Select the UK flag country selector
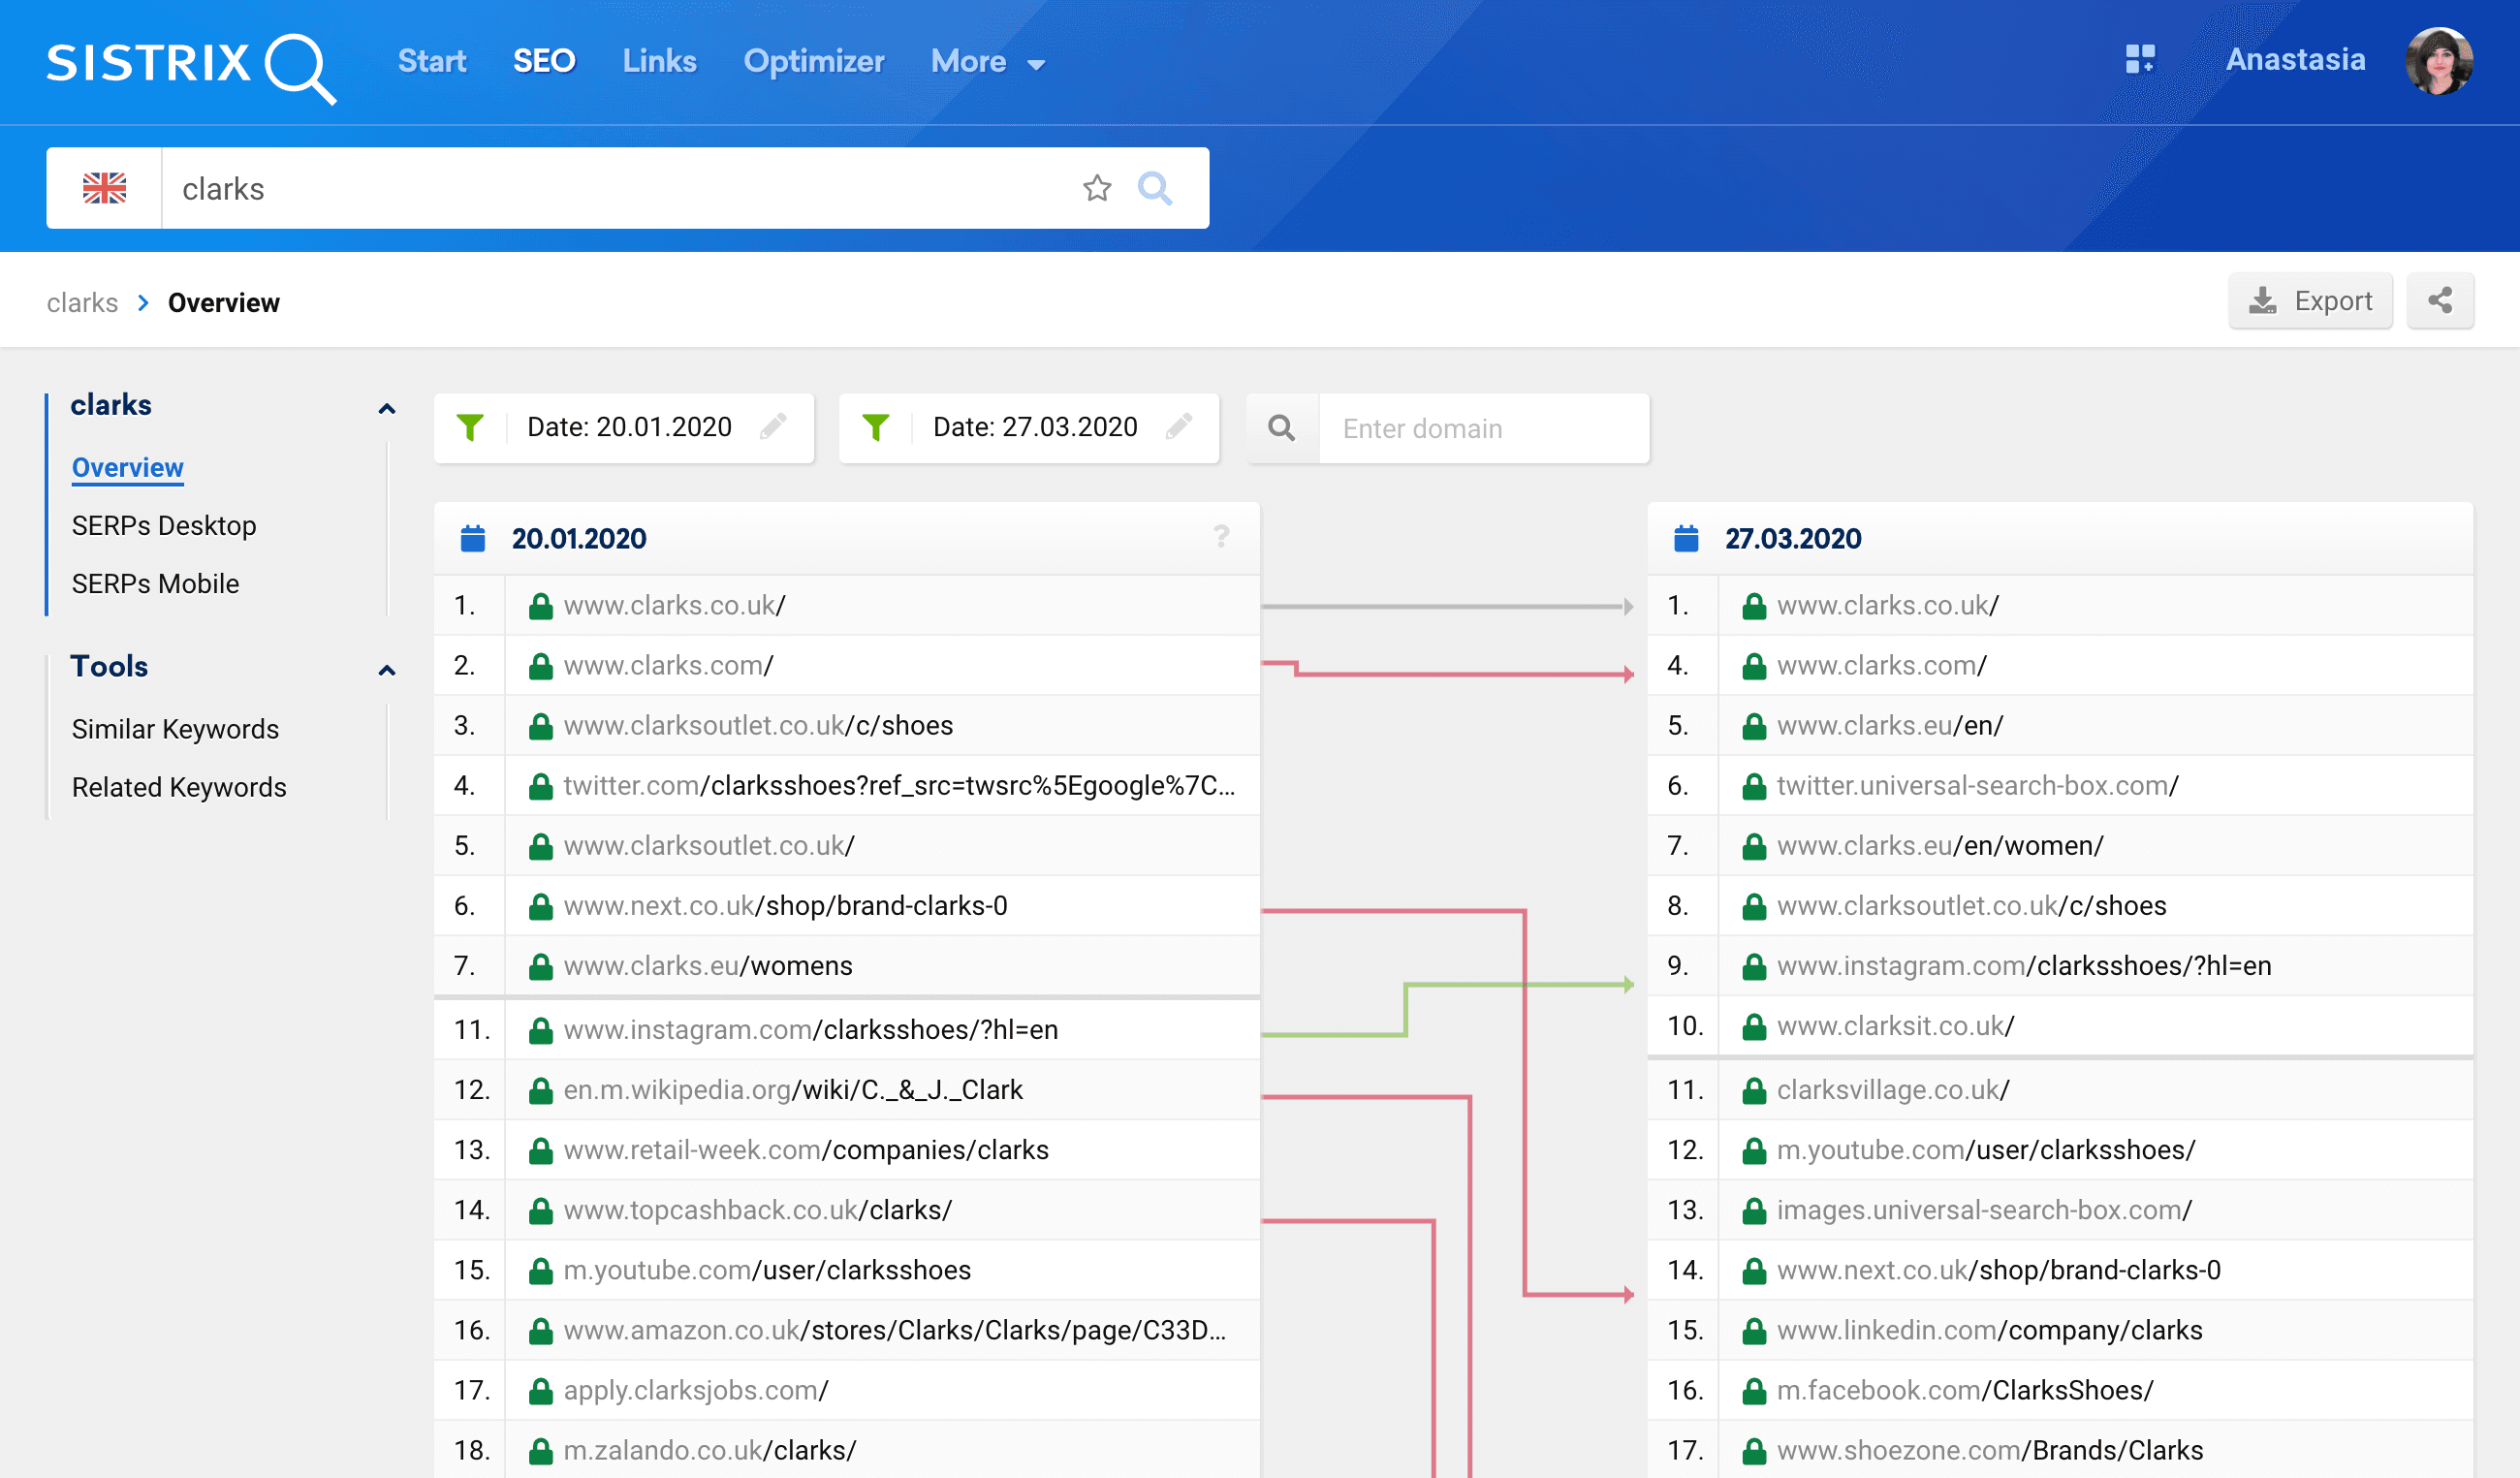This screenshot has height=1478, width=2520. 104,188
